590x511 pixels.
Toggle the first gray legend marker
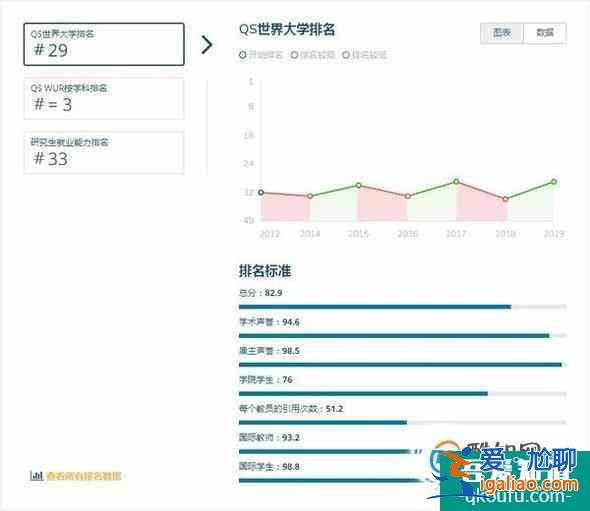(x=243, y=55)
